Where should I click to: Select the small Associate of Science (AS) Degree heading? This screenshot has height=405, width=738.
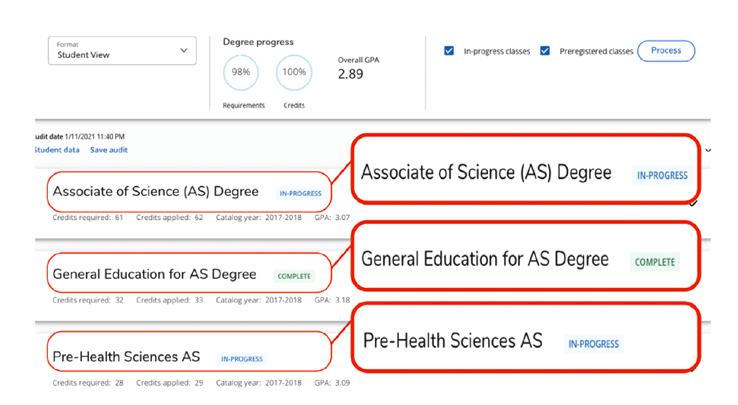pyautogui.click(x=155, y=191)
